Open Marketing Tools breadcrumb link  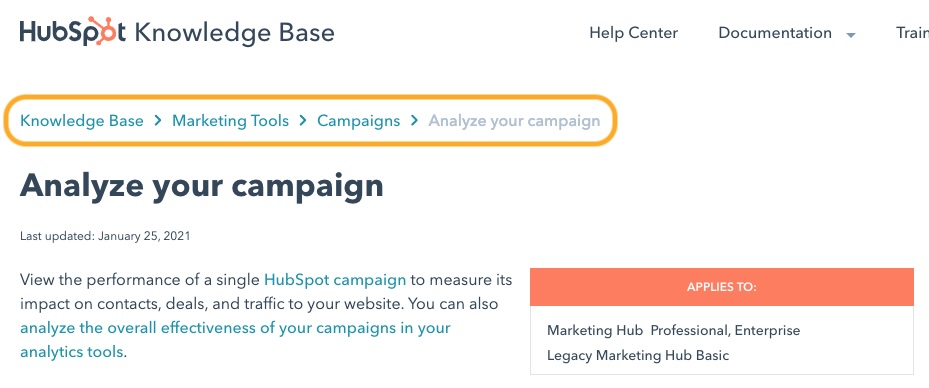pyautogui.click(x=230, y=121)
